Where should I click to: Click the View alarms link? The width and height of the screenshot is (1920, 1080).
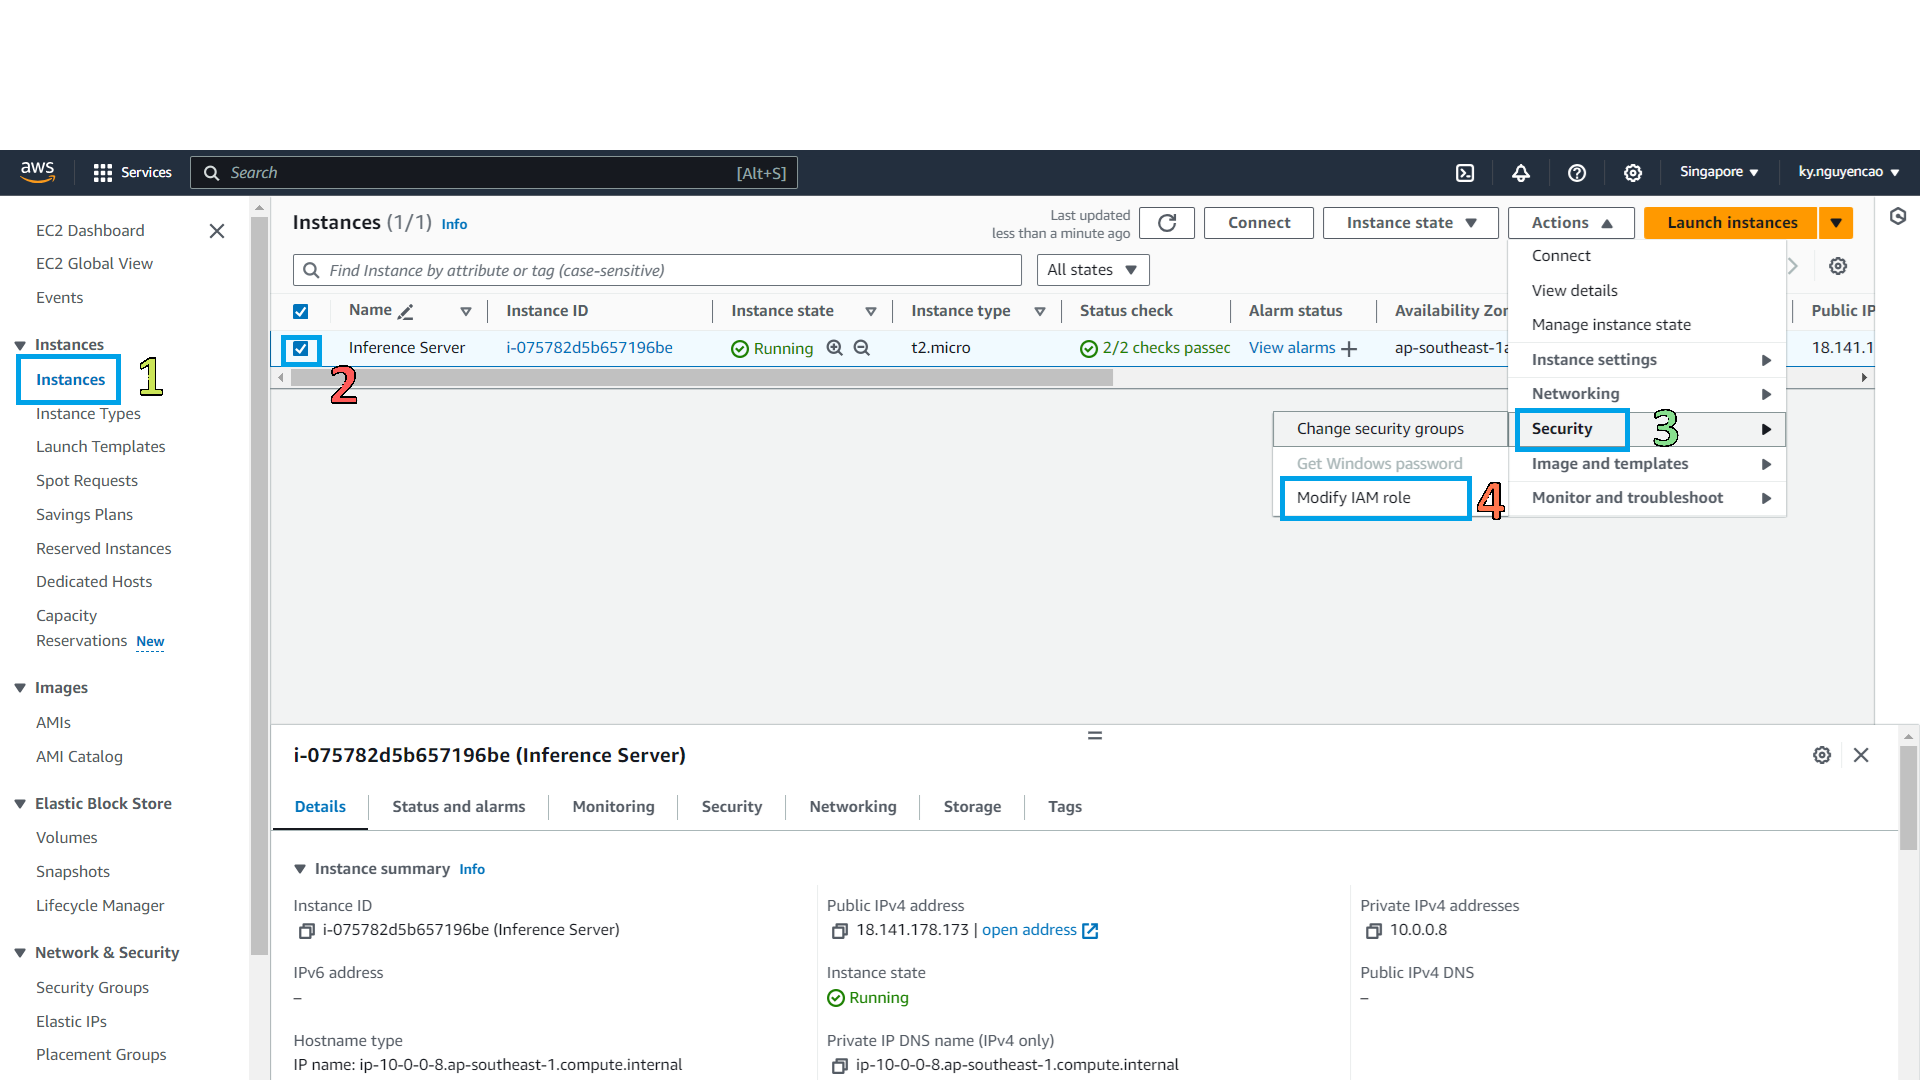pos(1292,348)
